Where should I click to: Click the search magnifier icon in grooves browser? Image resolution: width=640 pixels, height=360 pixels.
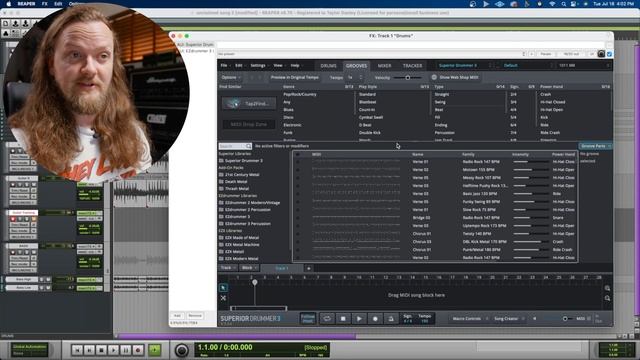[248, 146]
